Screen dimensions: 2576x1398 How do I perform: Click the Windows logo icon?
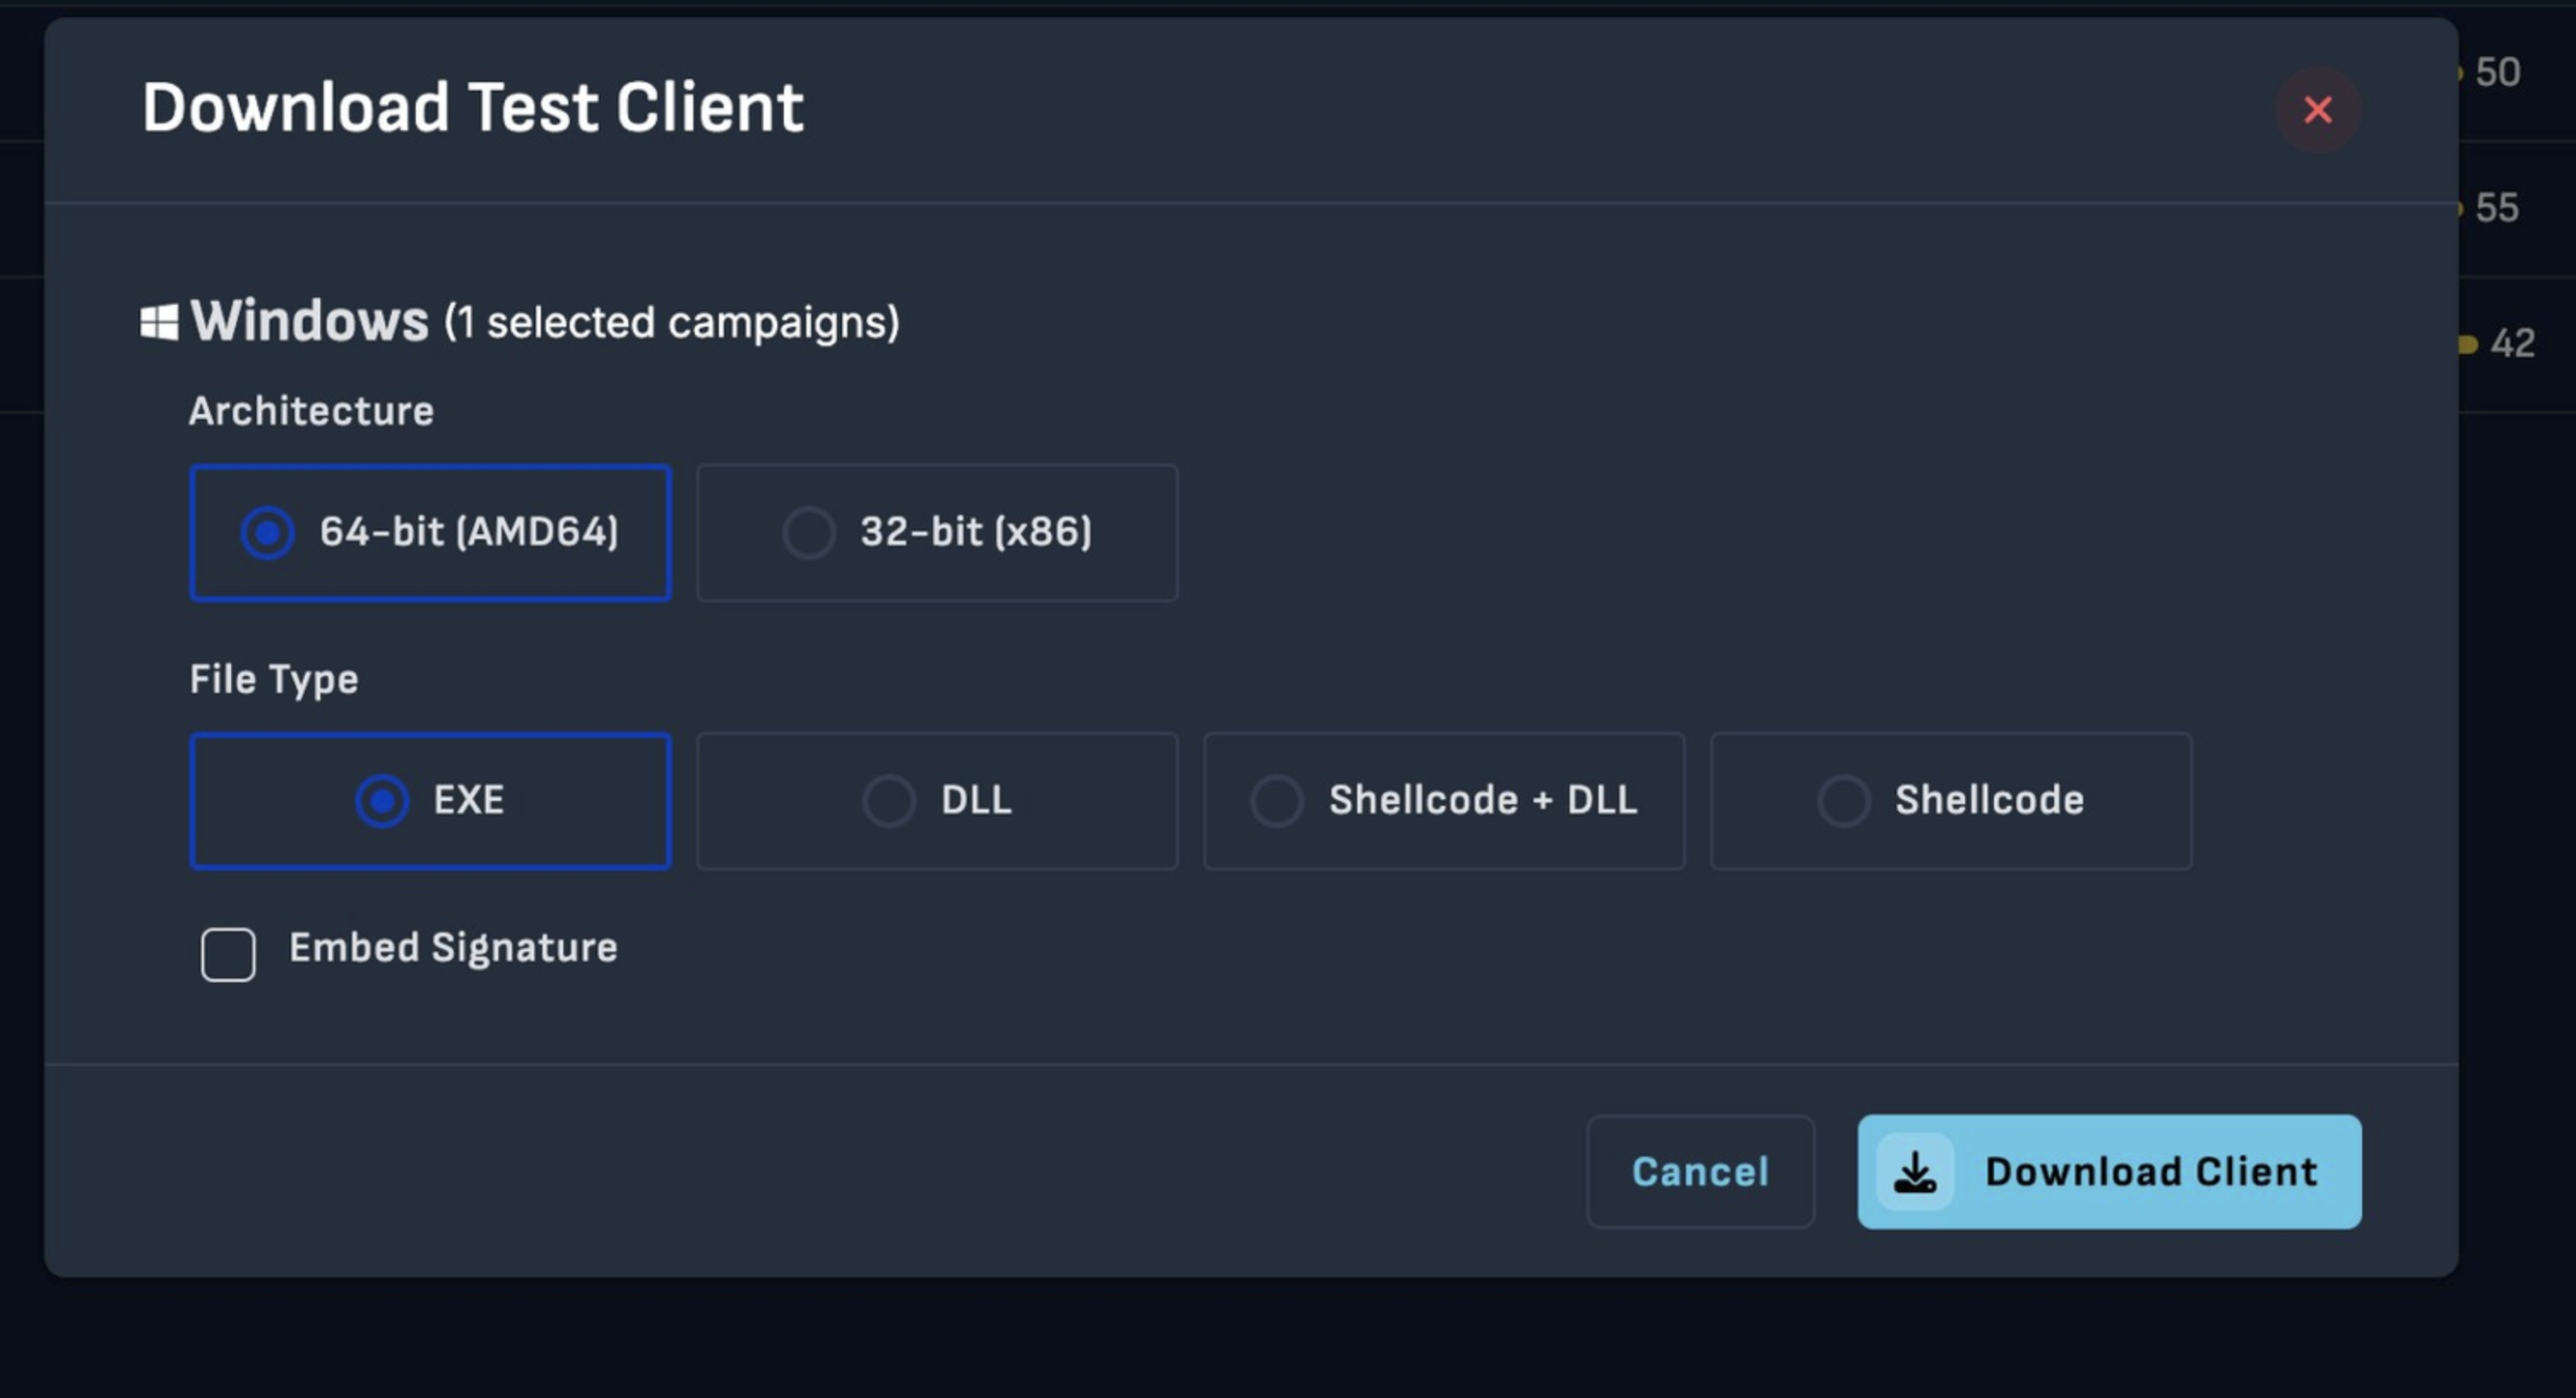click(159, 322)
